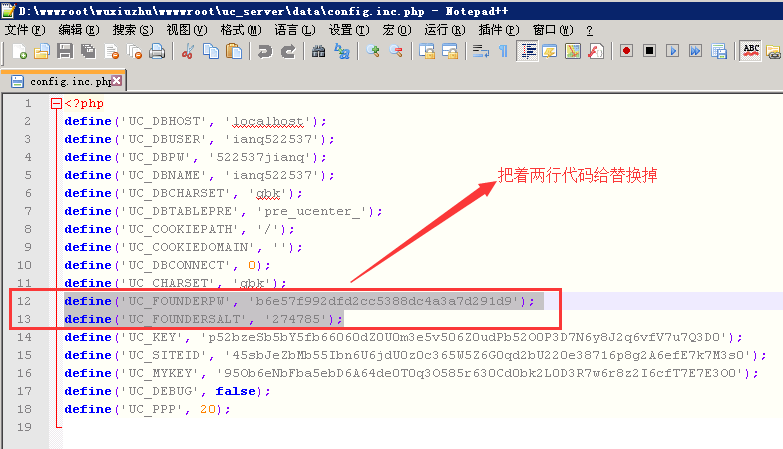This screenshot has height=449, width=783.
Task: Click the UC_PPP 20 line
Action: click(x=147, y=409)
